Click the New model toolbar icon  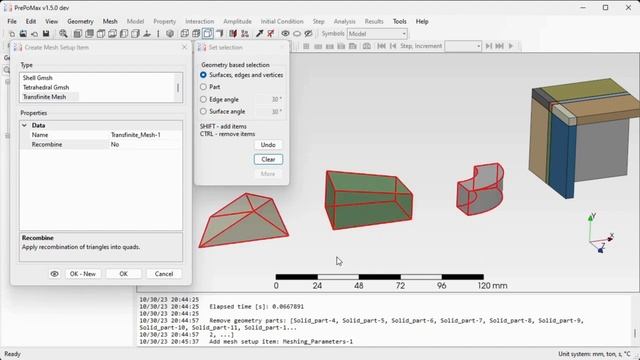(x=12, y=34)
